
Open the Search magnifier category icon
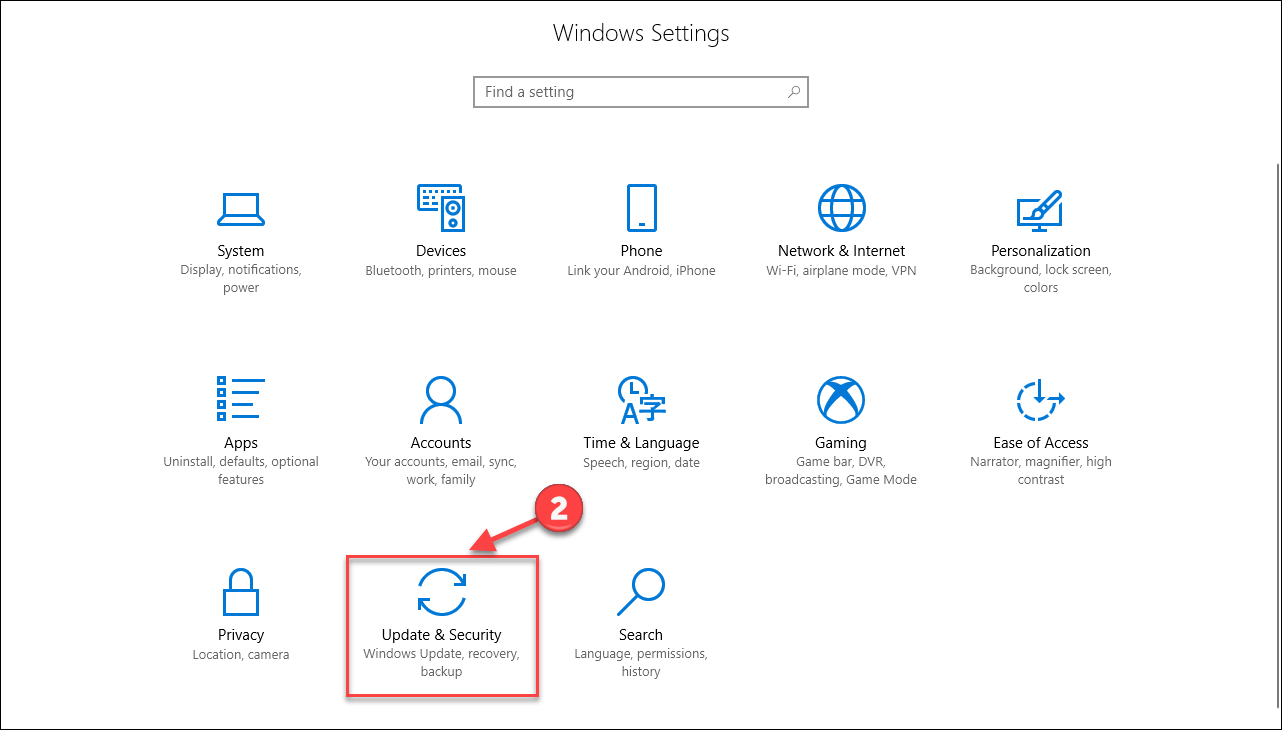point(641,592)
